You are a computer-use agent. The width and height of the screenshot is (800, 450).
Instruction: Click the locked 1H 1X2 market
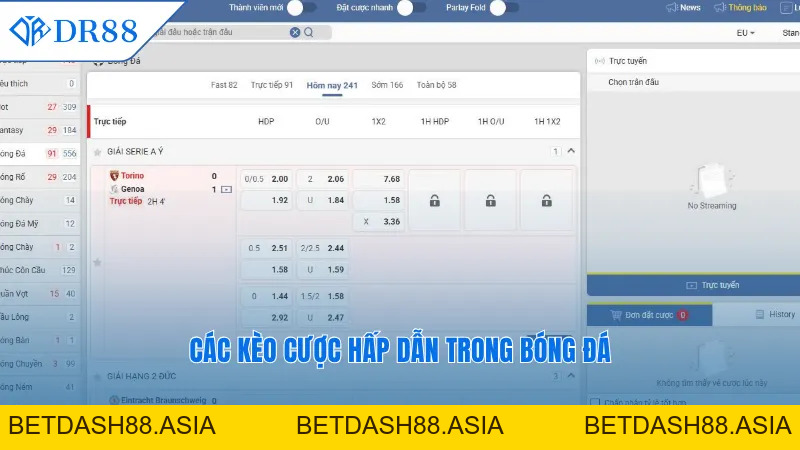[x=546, y=201]
